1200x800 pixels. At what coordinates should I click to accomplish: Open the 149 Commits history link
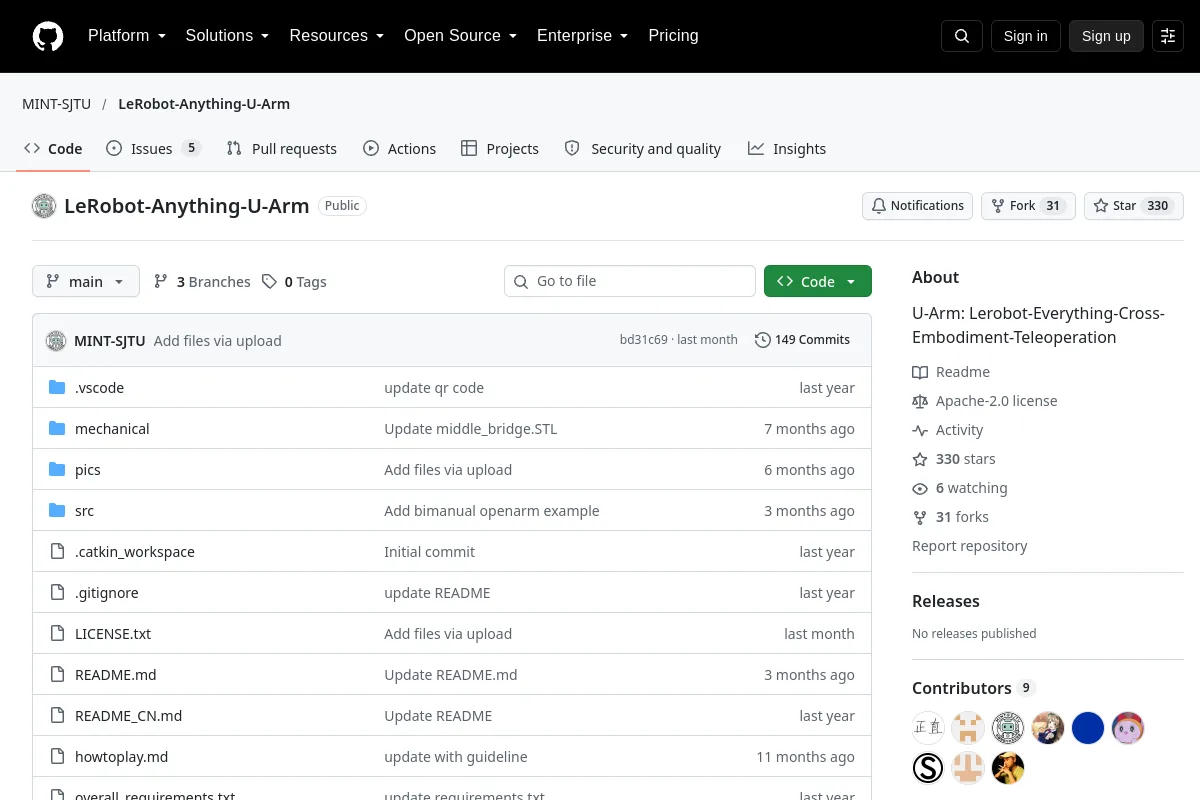pos(802,340)
